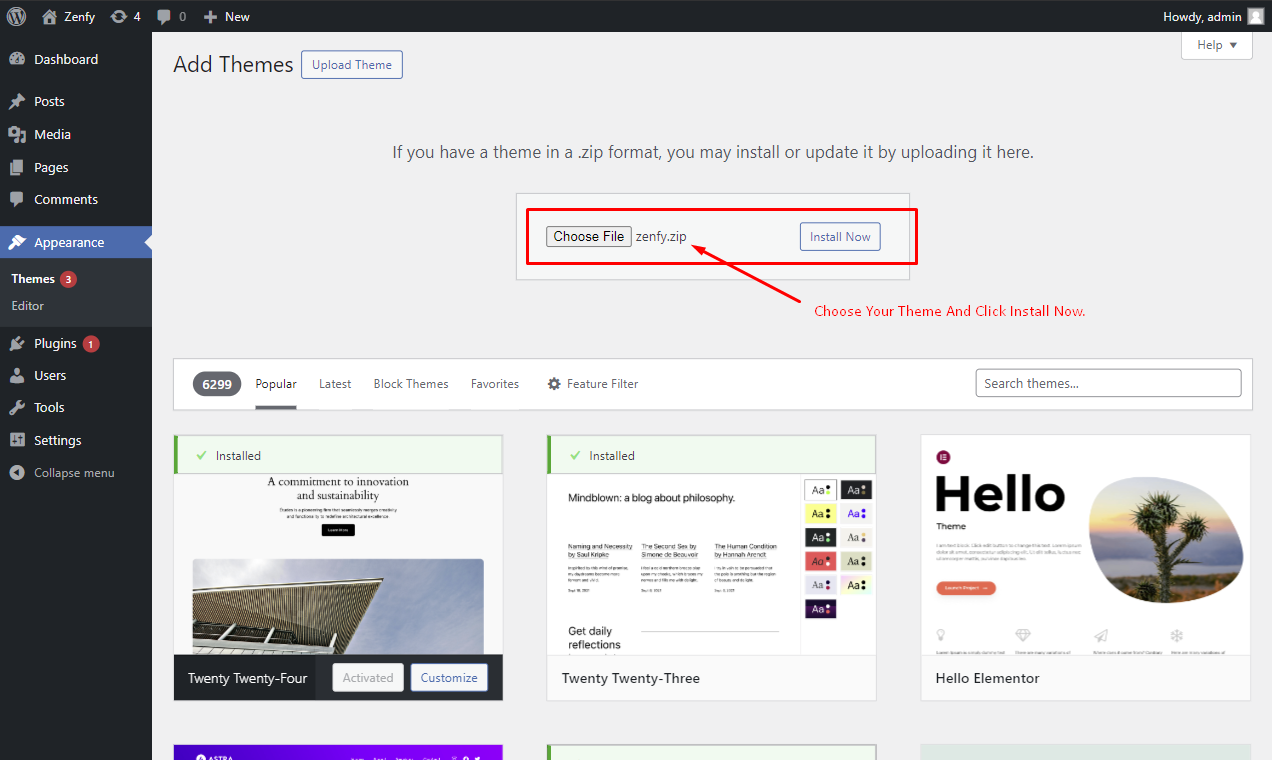Click the Themes update count badge 3
1272x760 pixels.
(x=68, y=279)
